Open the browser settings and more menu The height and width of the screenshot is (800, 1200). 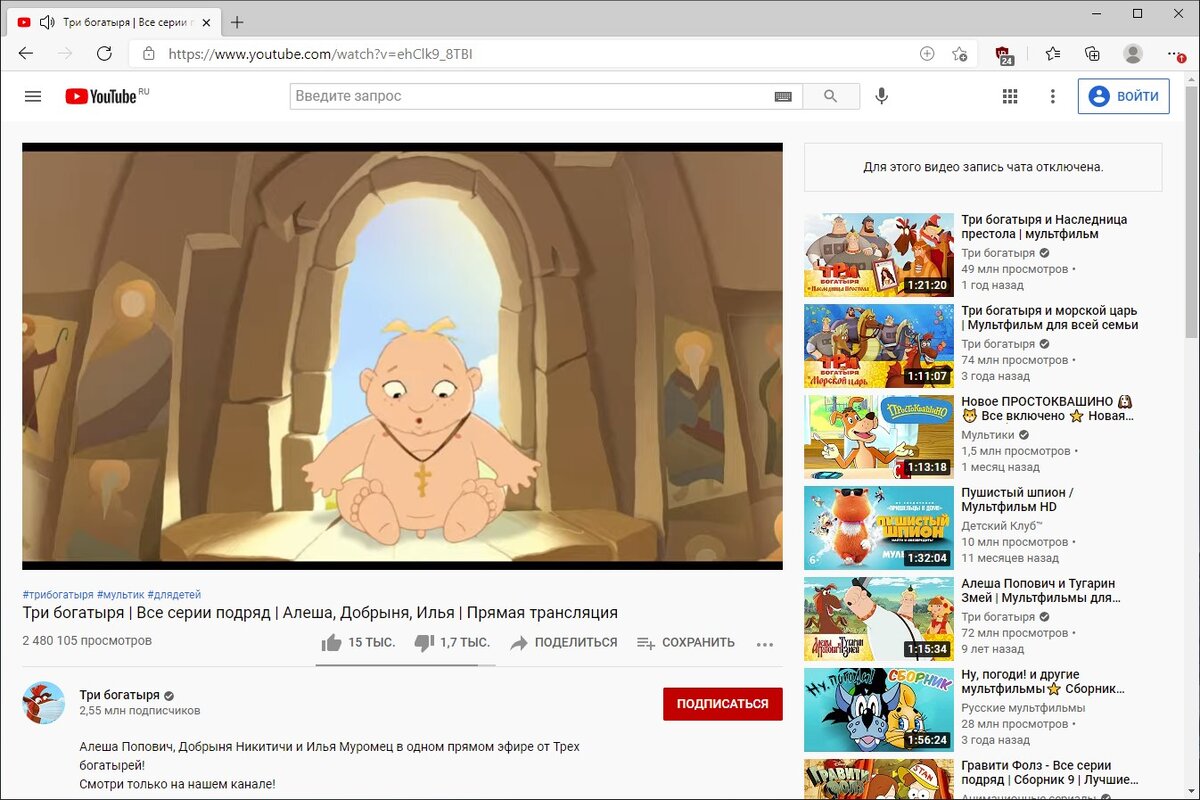(x=1176, y=54)
